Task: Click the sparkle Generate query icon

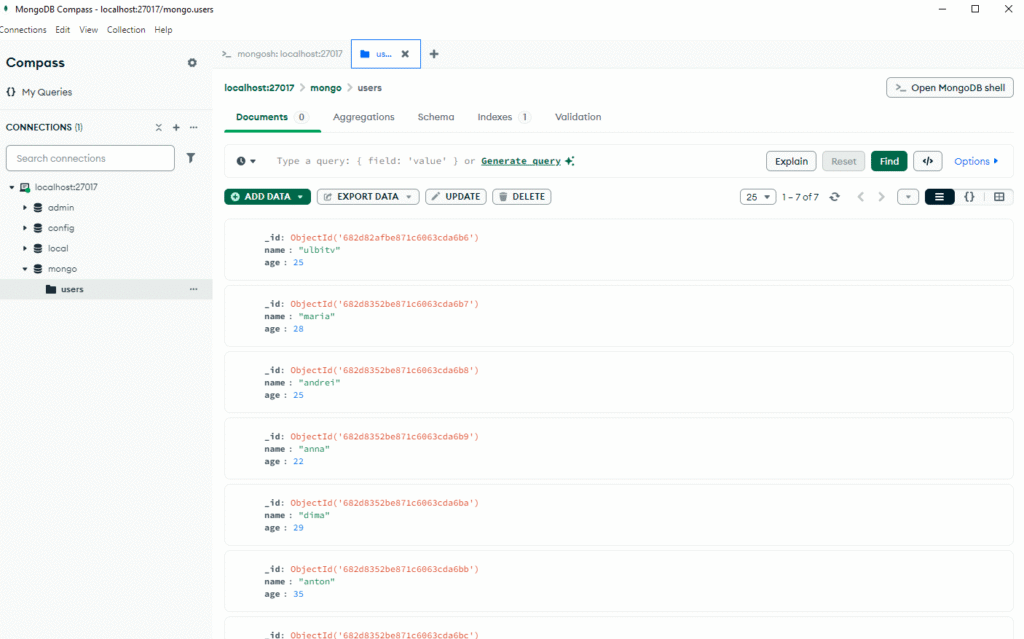Action: pyautogui.click(x=570, y=161)
